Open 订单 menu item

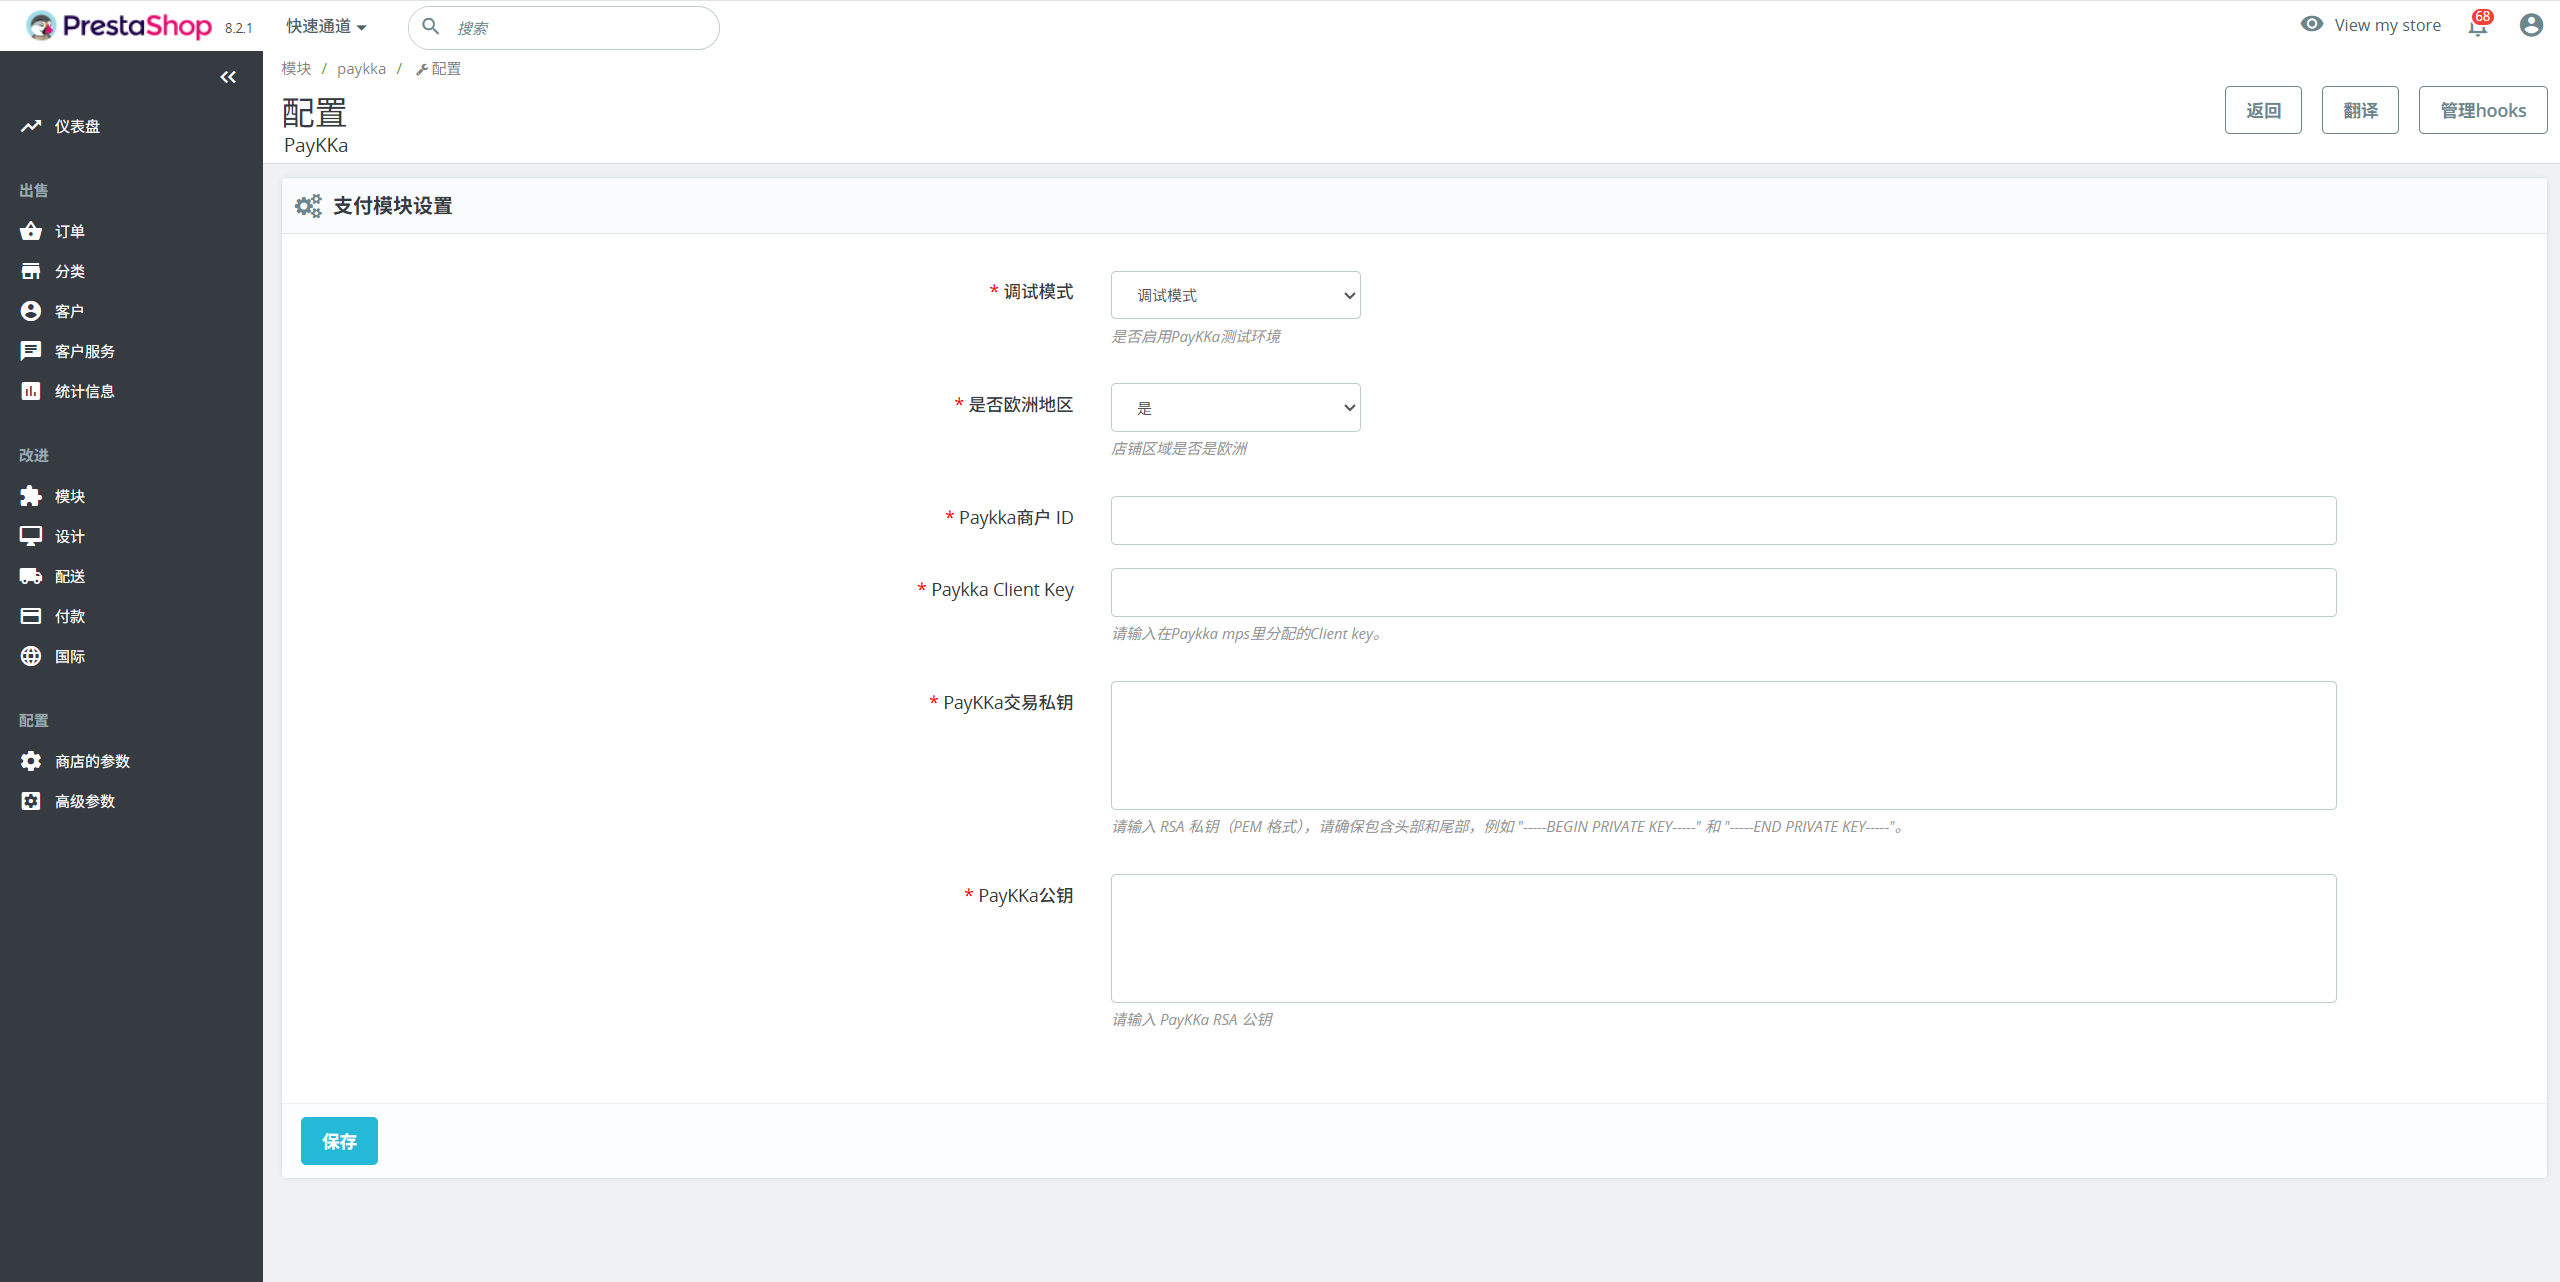[x=70, y=231]
